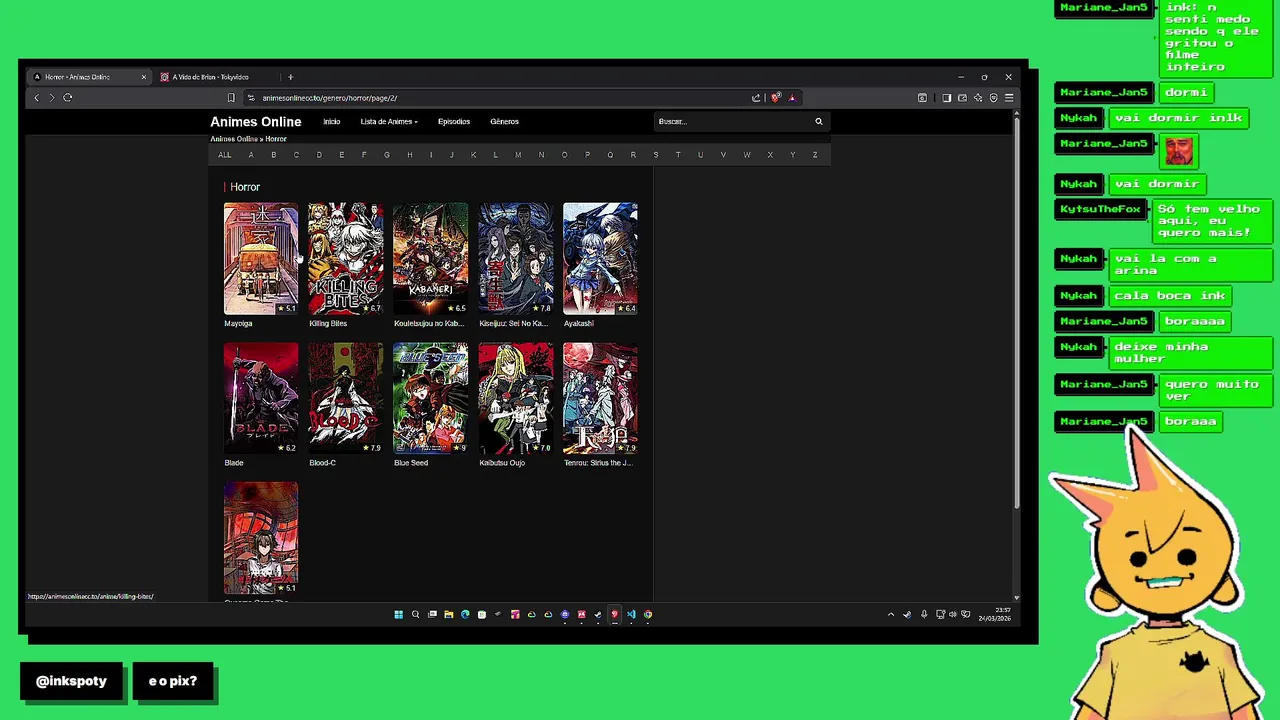Filter animes by letter S

(x=656, y=155)
